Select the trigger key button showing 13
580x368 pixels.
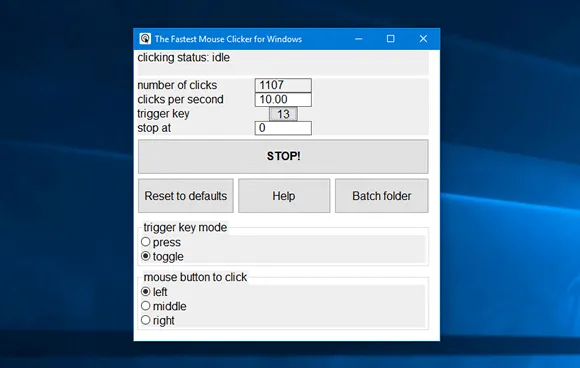283,114
